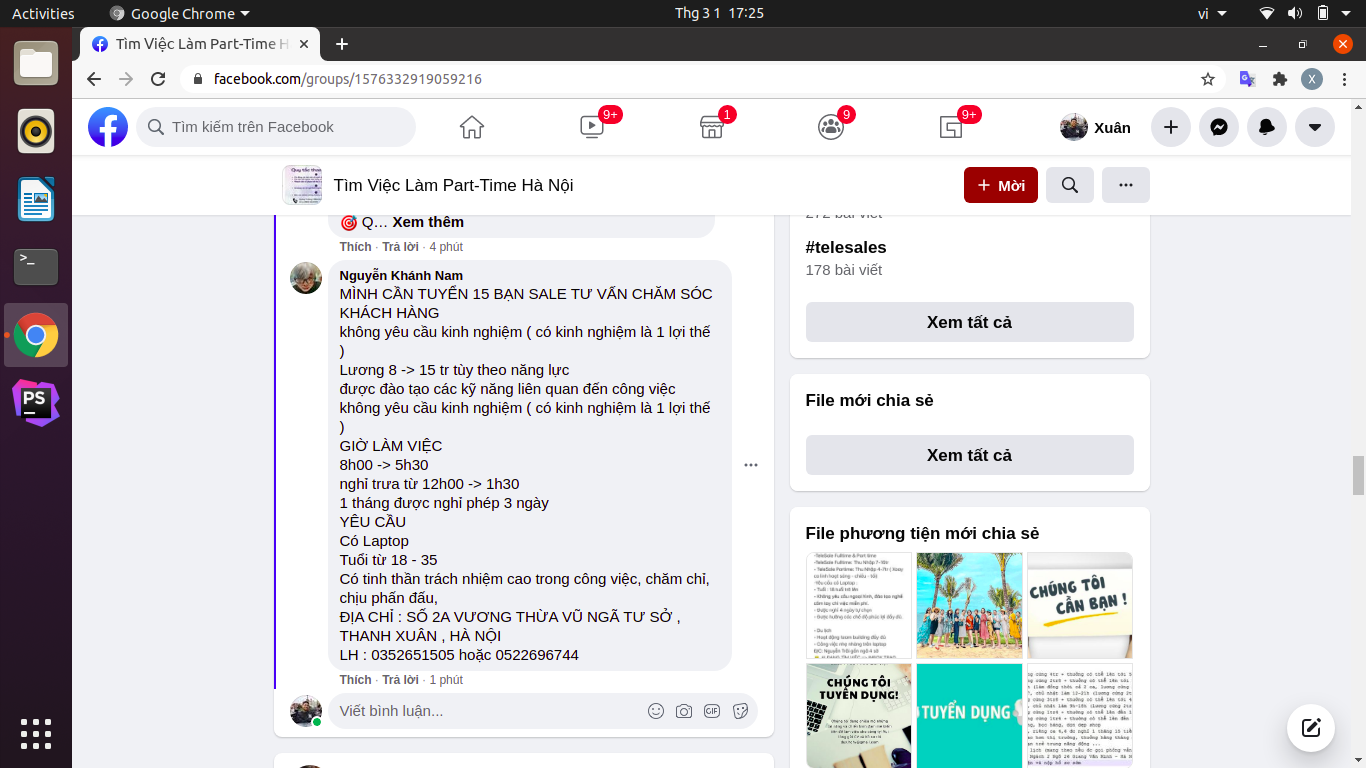Open Facebook Watch video icon
The width and height of the screenshot is (1366, 768).
592,127
